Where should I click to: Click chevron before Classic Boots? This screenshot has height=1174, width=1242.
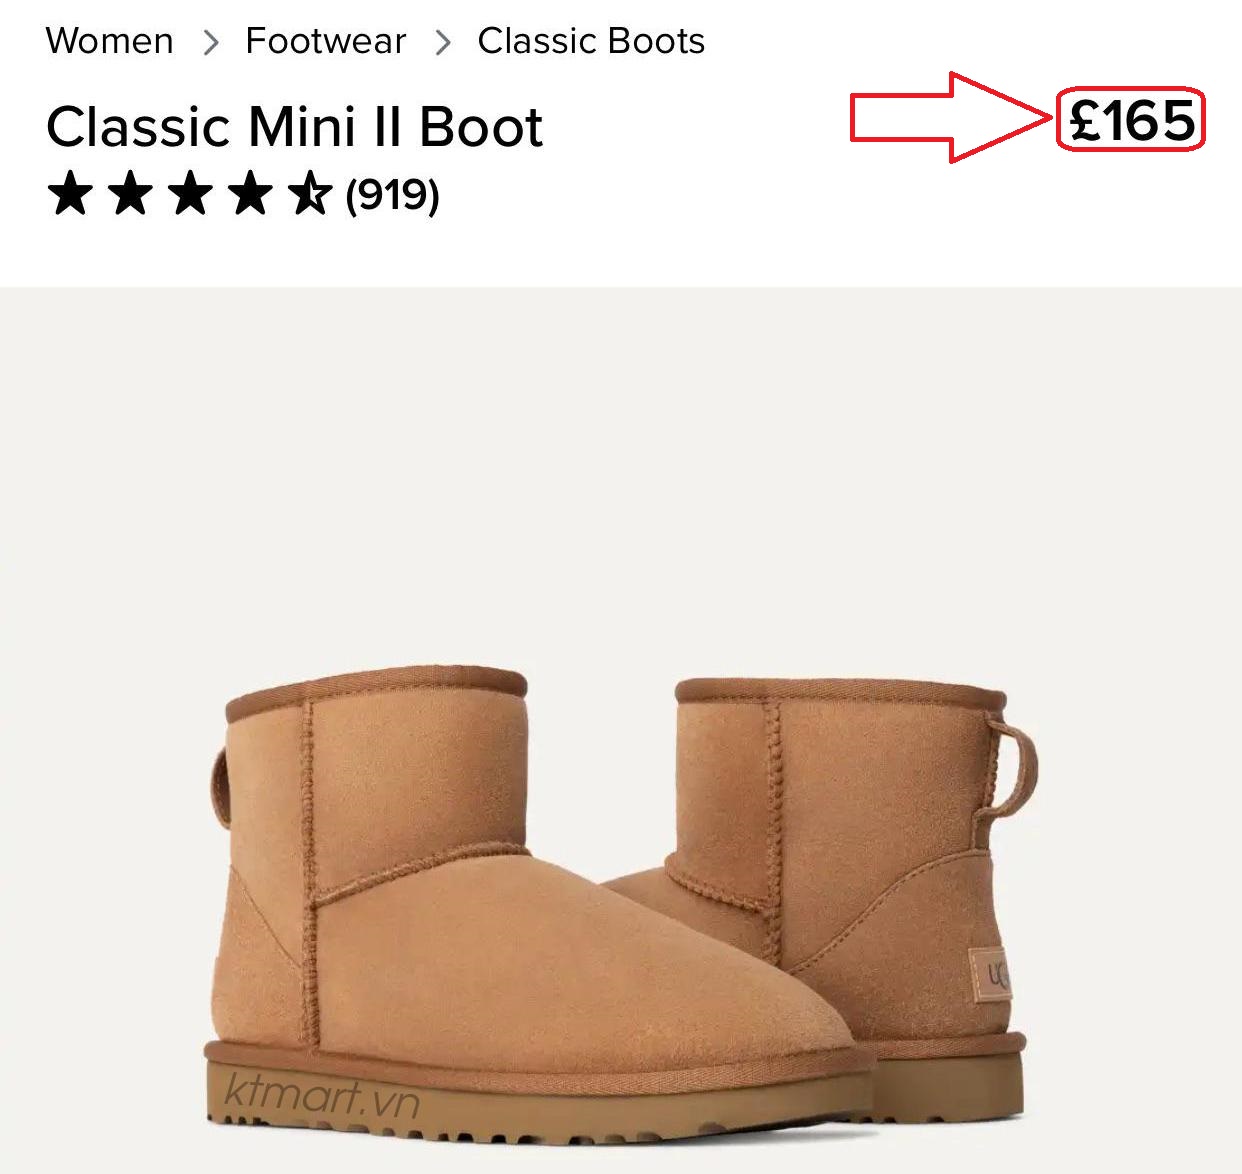click(443, 43)
